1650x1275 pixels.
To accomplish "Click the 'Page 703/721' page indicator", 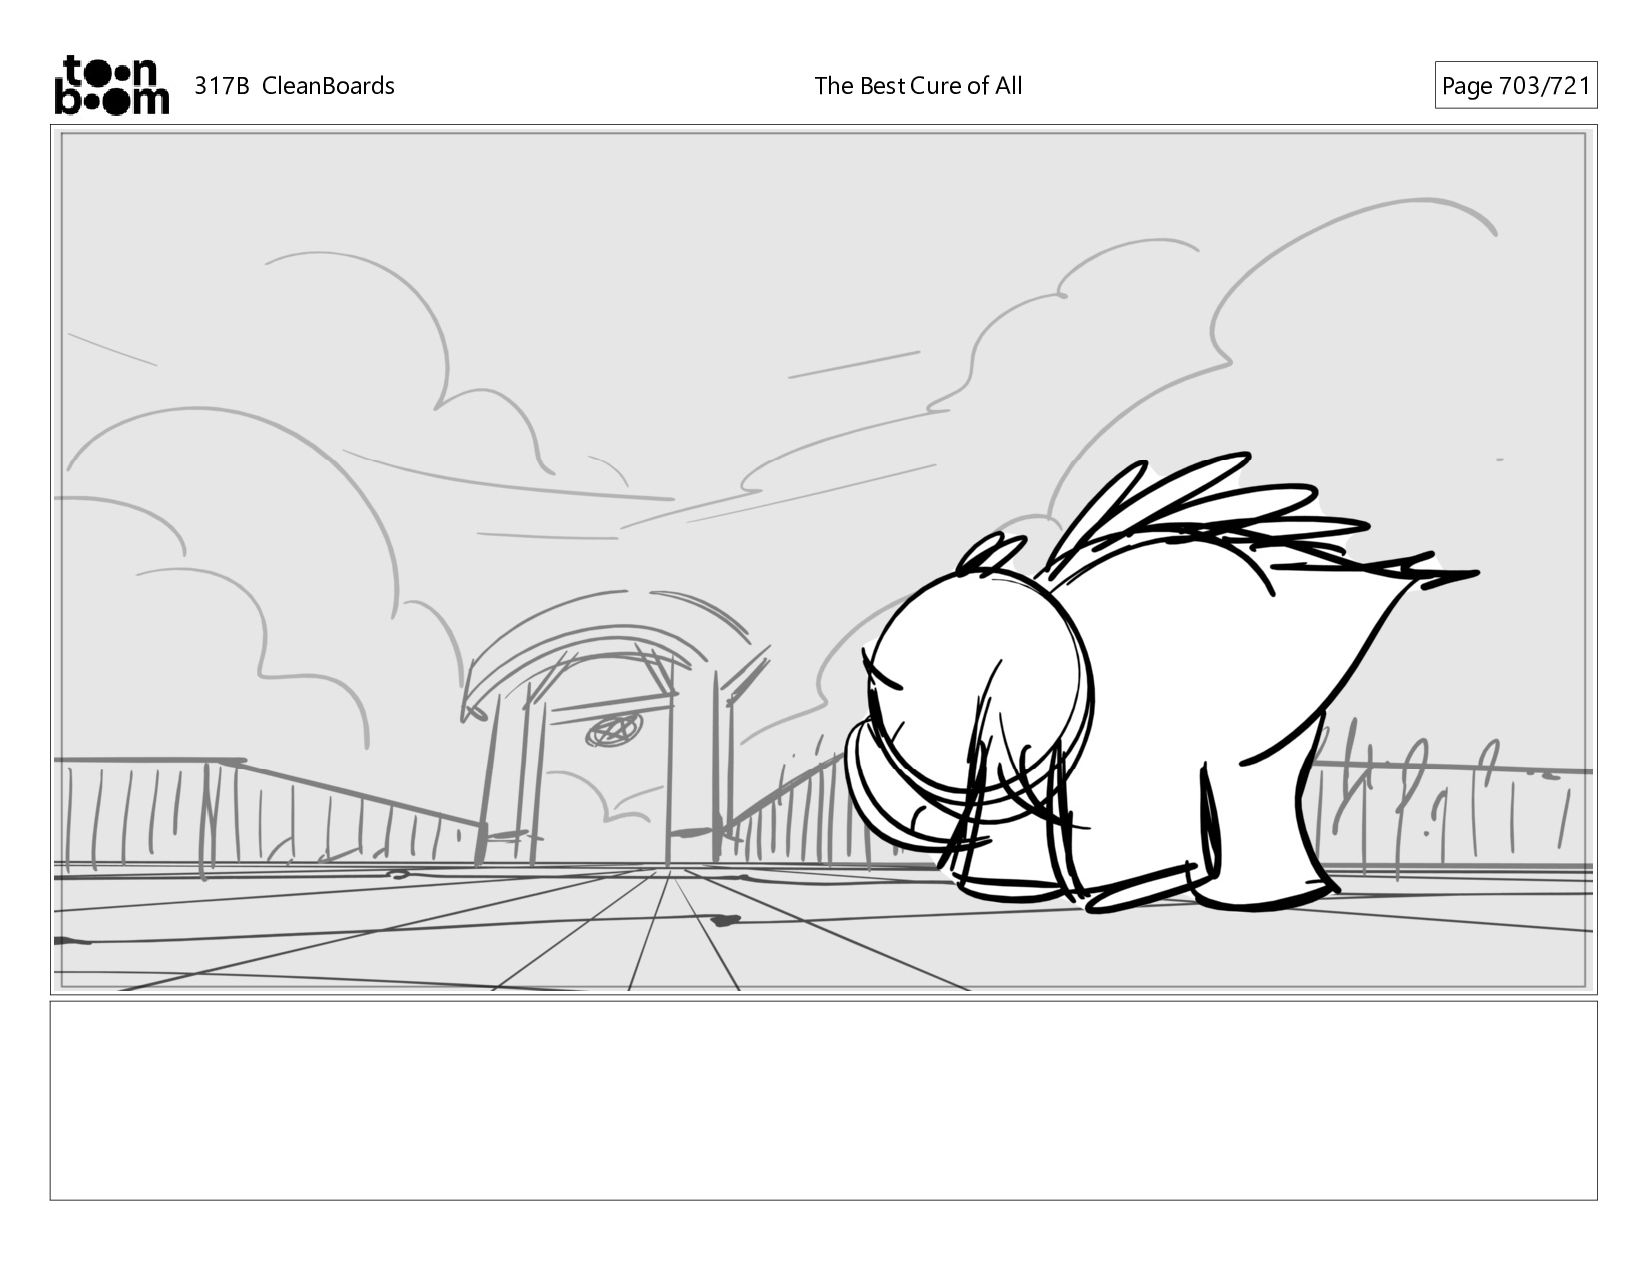I will 1515,86.
